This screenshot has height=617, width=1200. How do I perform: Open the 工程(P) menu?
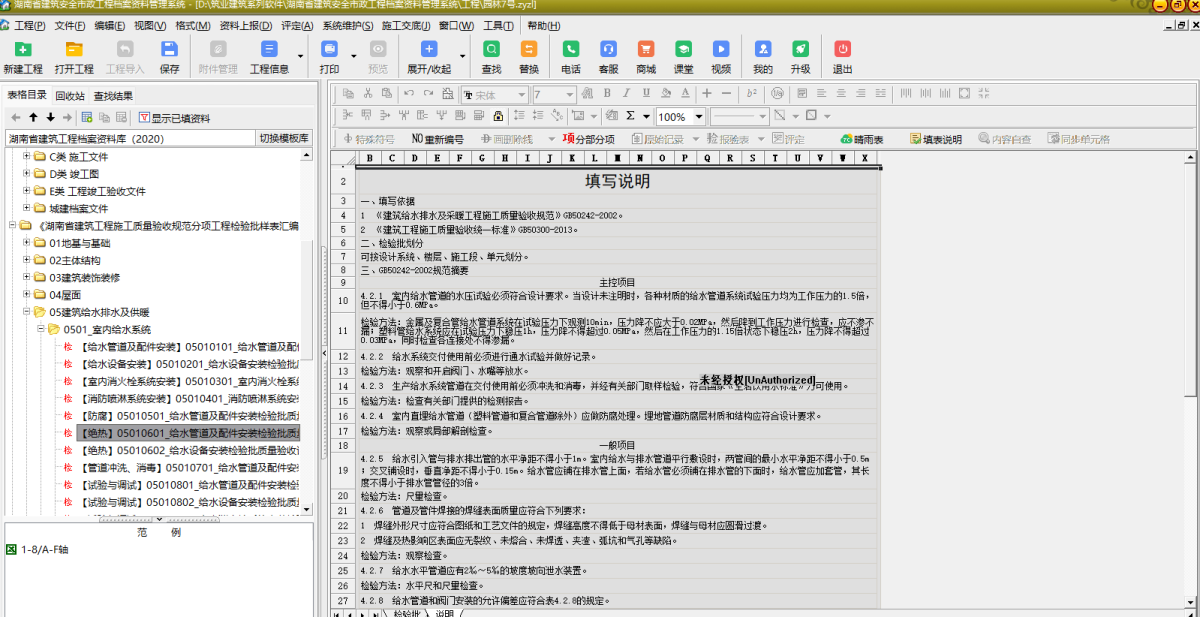tap(30, 25)
